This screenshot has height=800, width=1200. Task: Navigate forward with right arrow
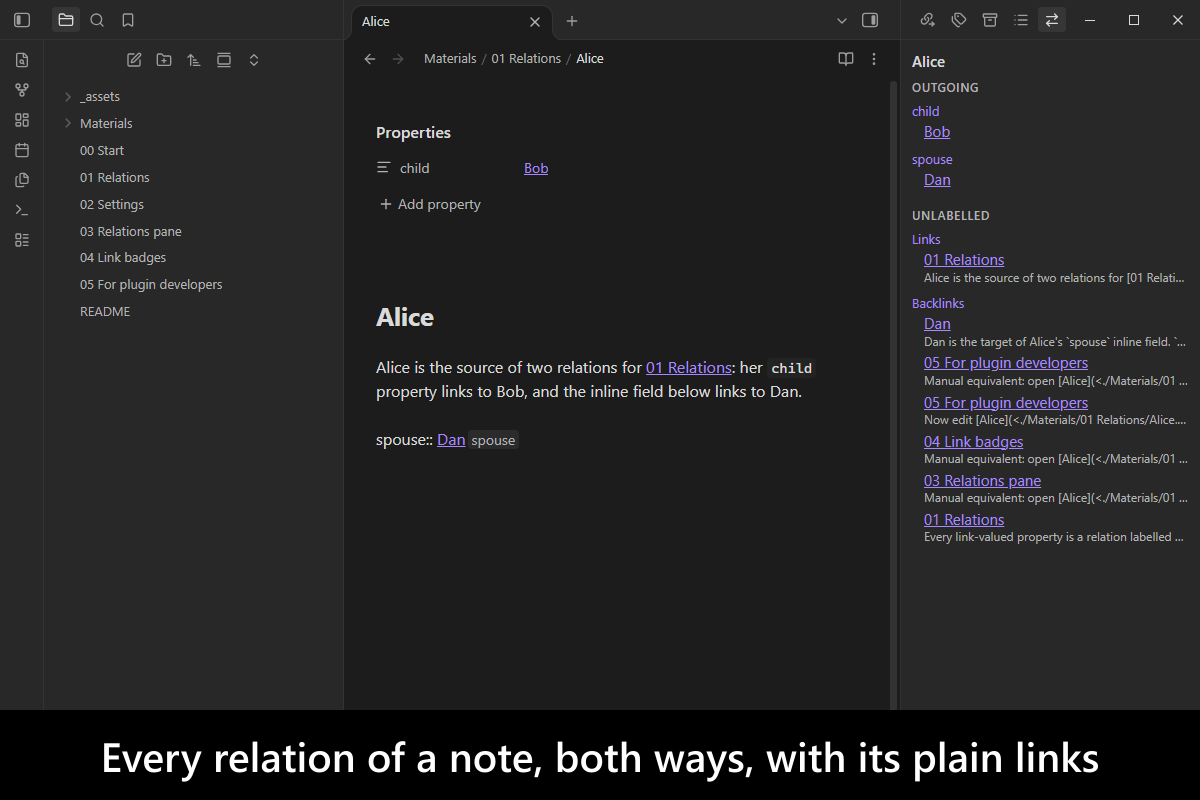(x=399, y=59)
